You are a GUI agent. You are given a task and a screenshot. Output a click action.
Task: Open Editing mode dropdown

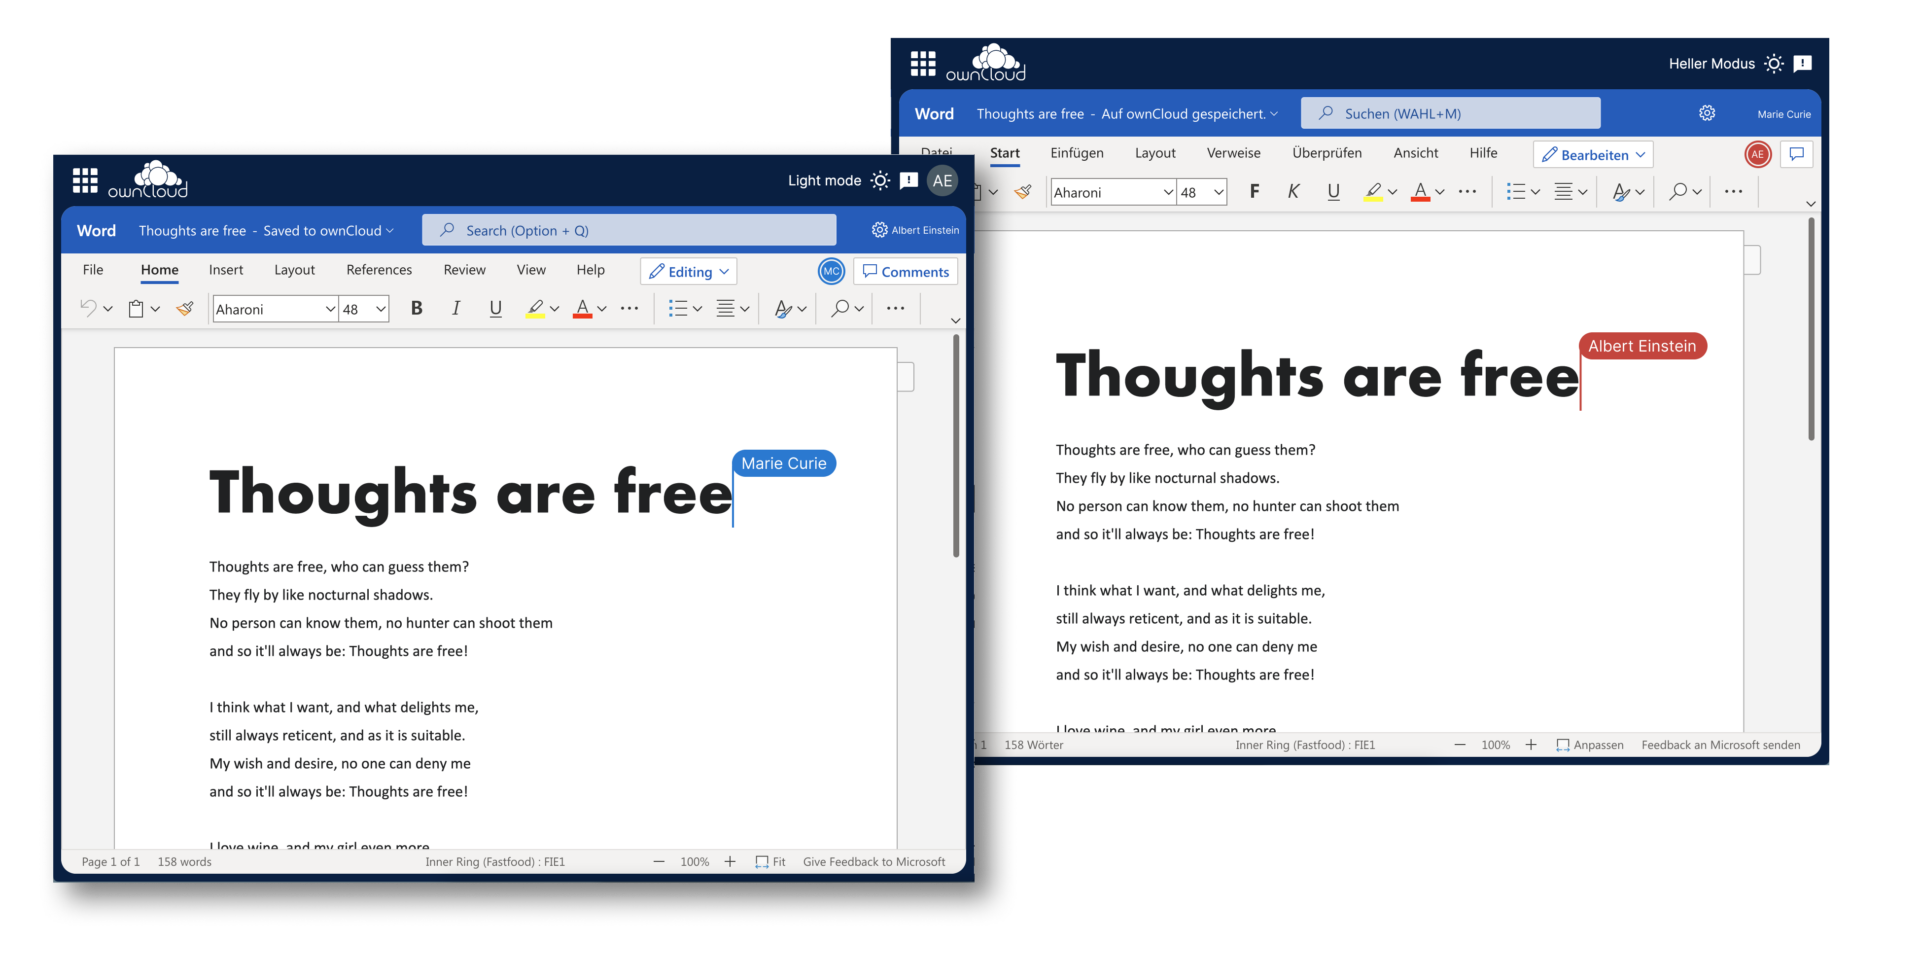coord(688,271)
